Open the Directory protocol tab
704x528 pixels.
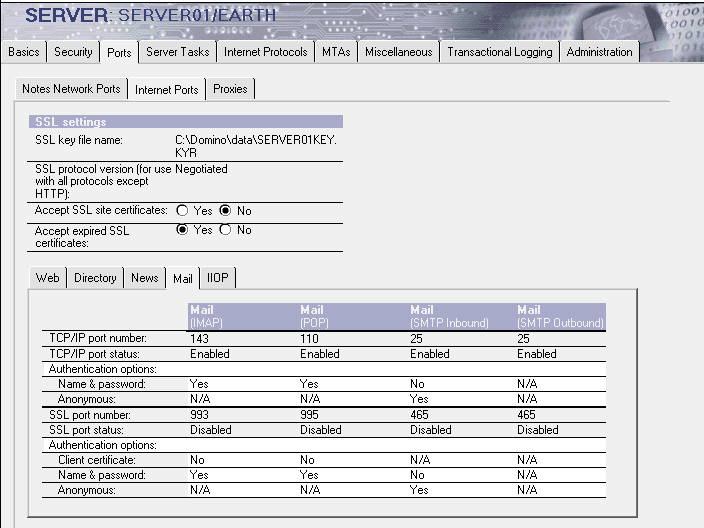[95, 278]
